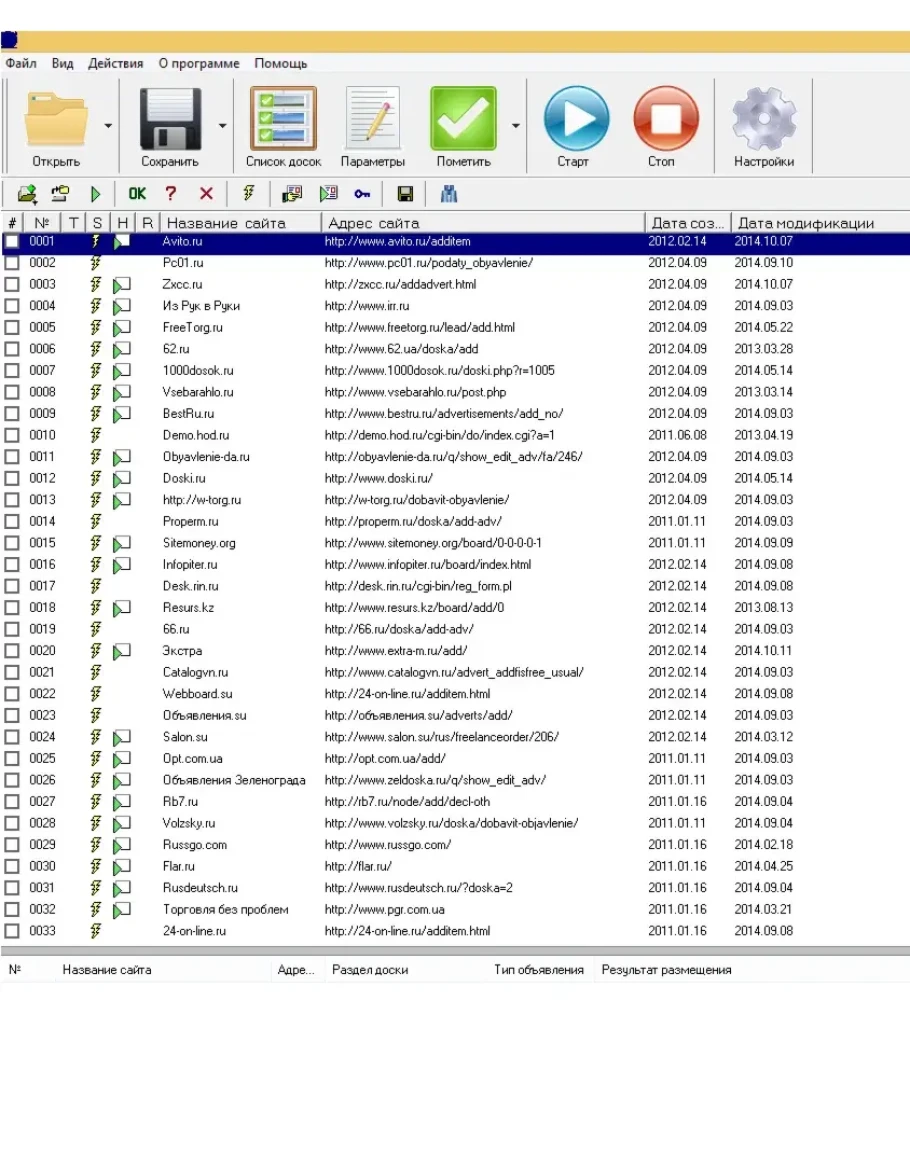
Task: Click the red question mark icon
Action: (x=171, y=194)
